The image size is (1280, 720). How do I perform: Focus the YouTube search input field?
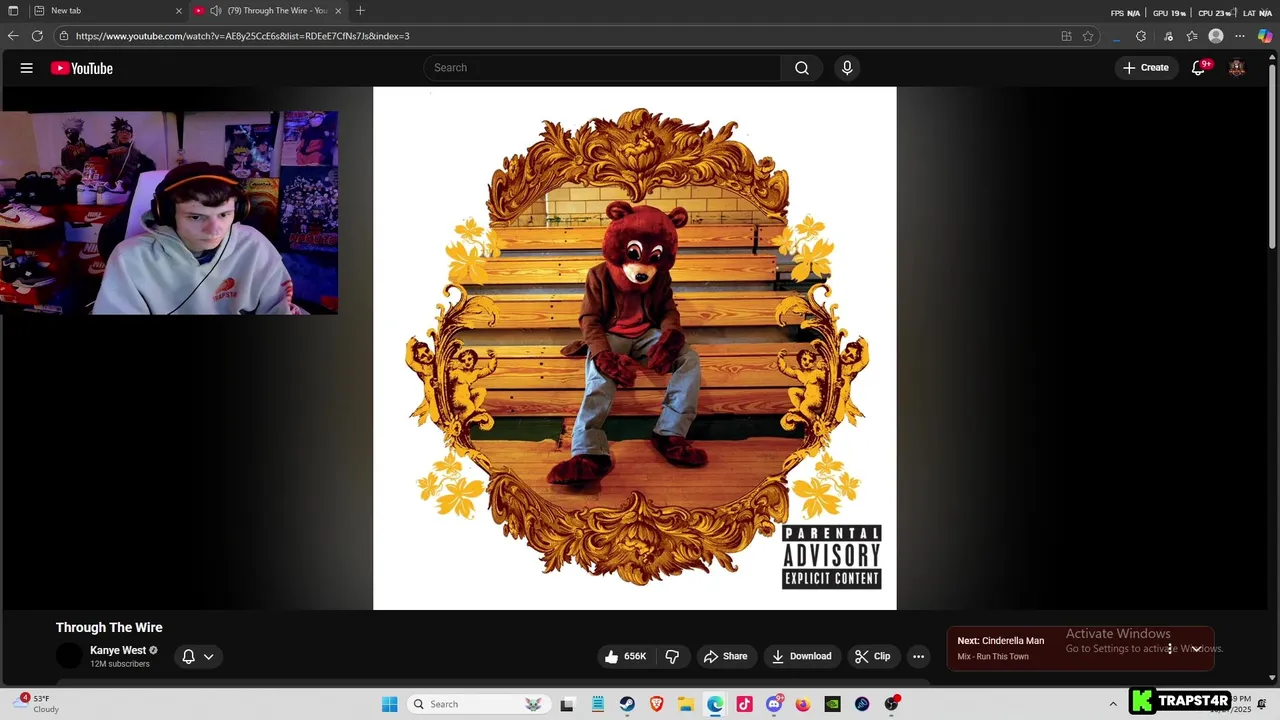click(x=603, y=68)
